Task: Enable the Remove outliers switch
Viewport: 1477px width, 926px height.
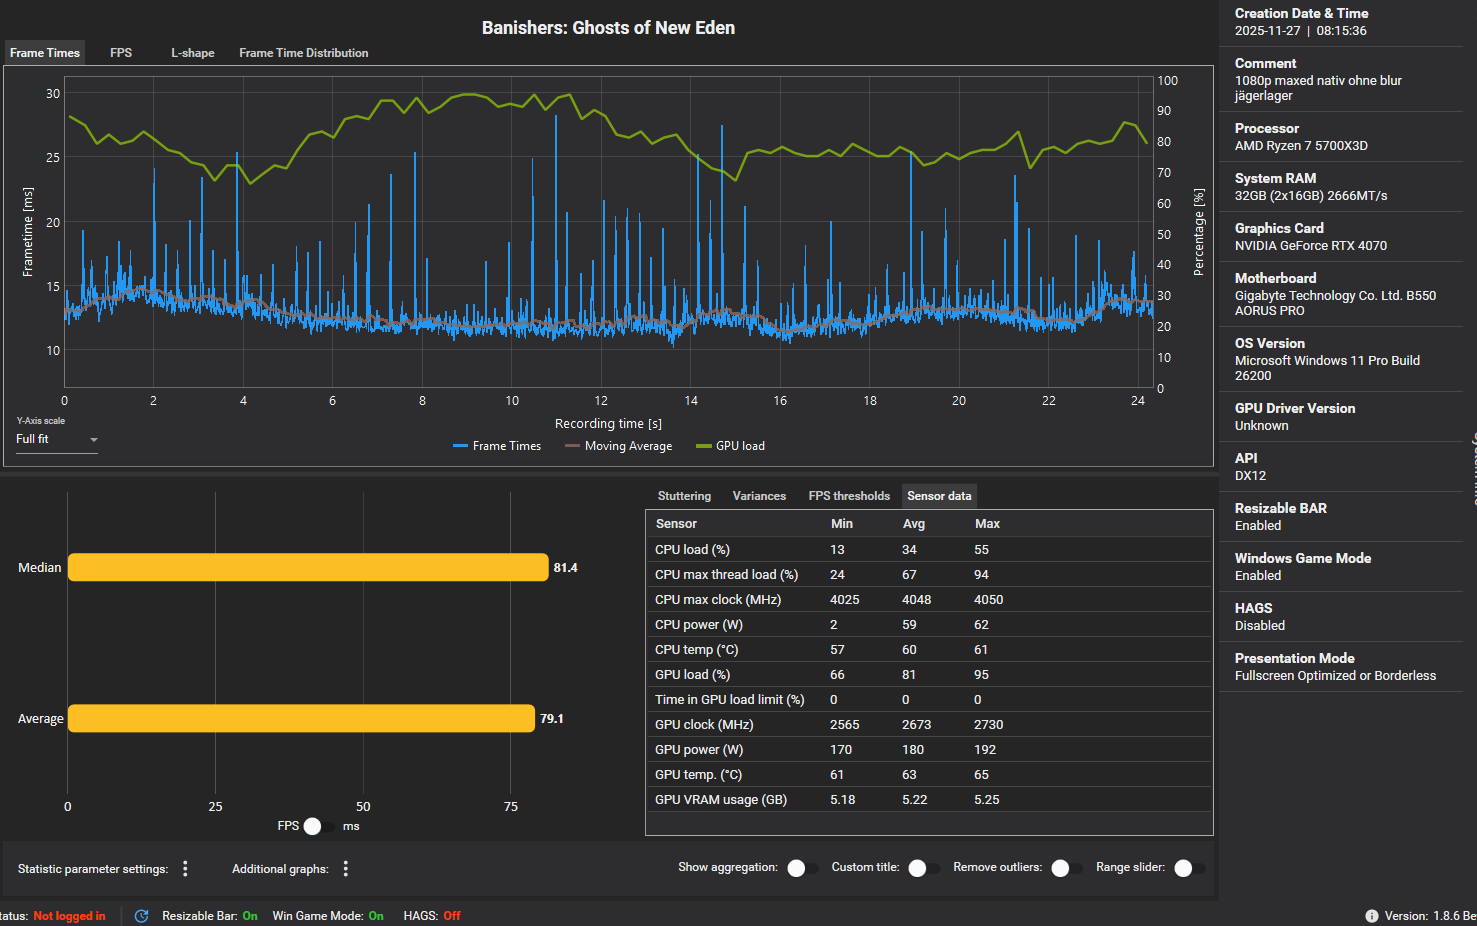Action: click(1067, 868)
